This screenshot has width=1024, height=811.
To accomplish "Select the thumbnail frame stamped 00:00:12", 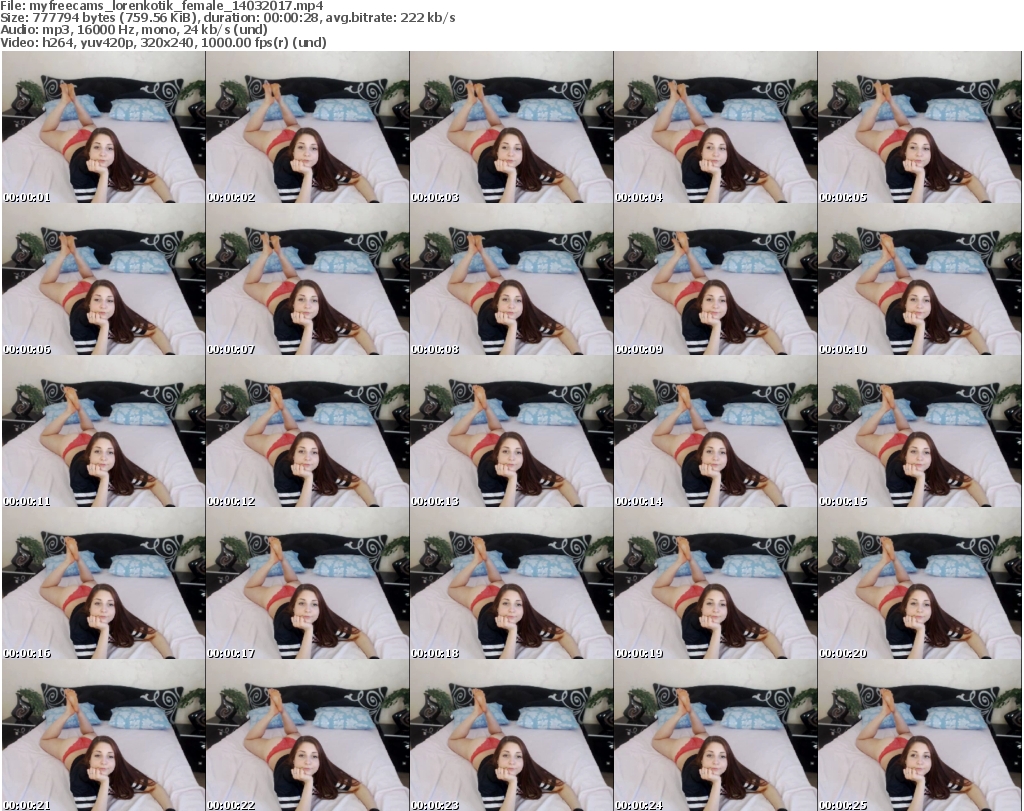I will tap(308, 432).
